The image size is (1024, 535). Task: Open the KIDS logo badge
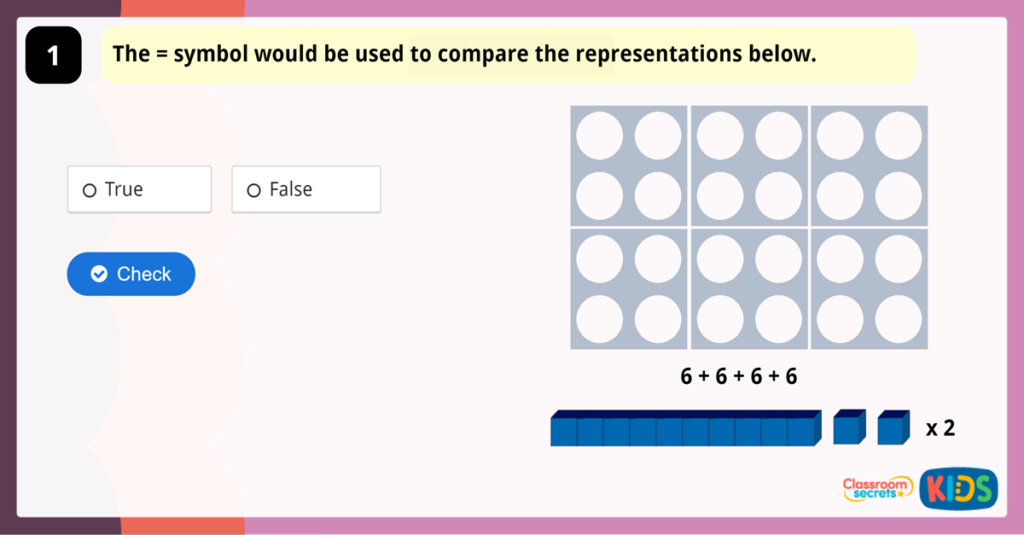click(958, 488)
